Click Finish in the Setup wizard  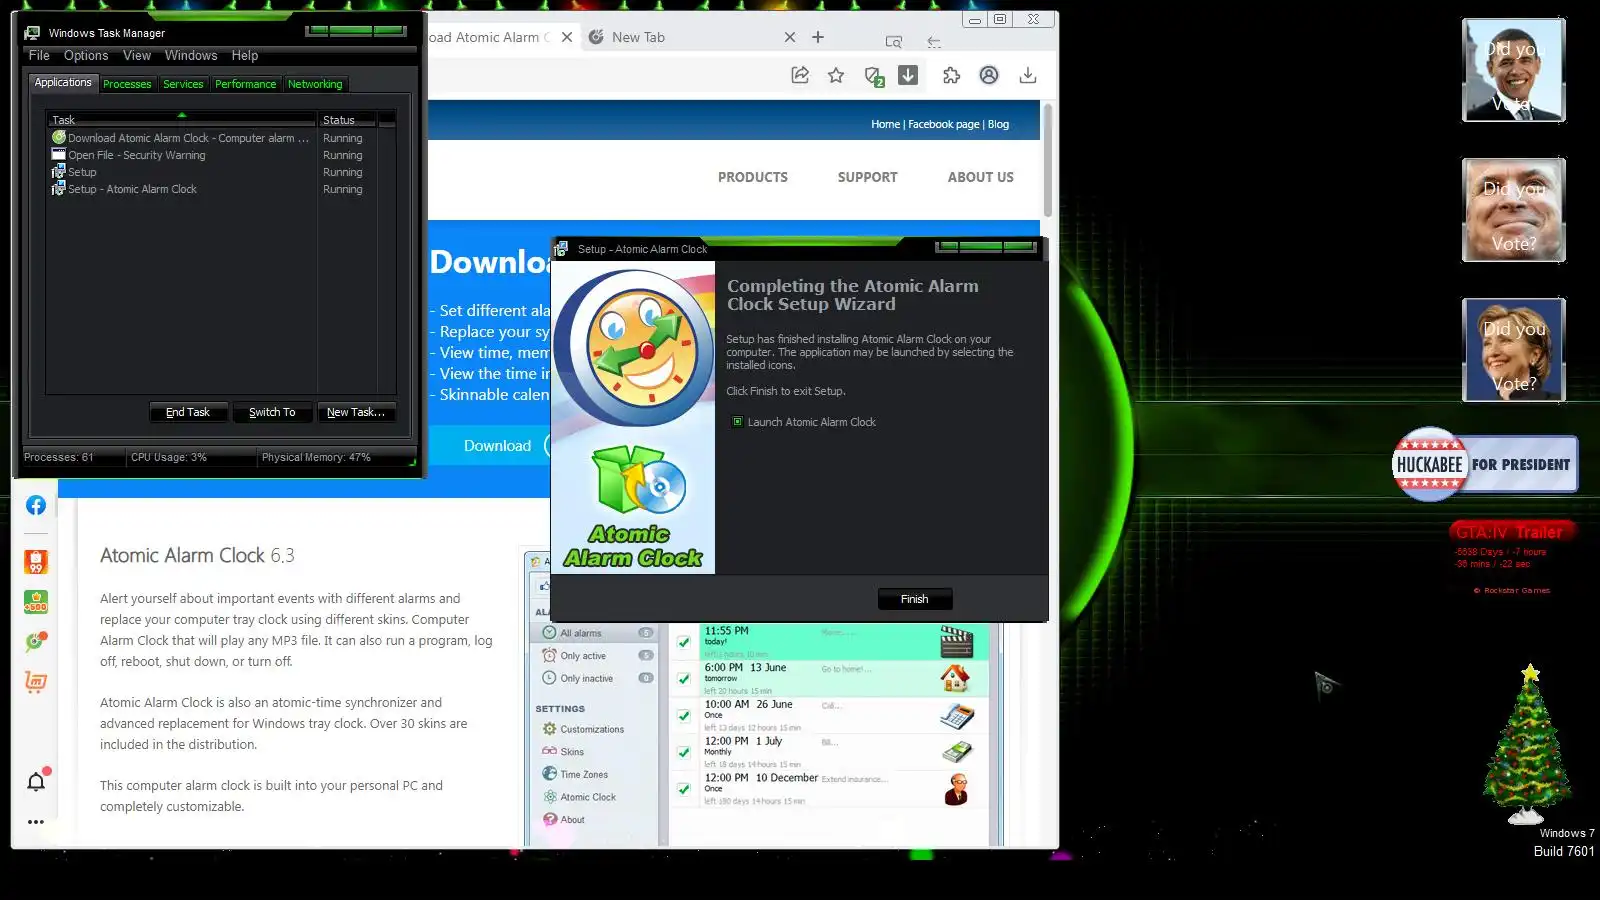coord(915,599)
